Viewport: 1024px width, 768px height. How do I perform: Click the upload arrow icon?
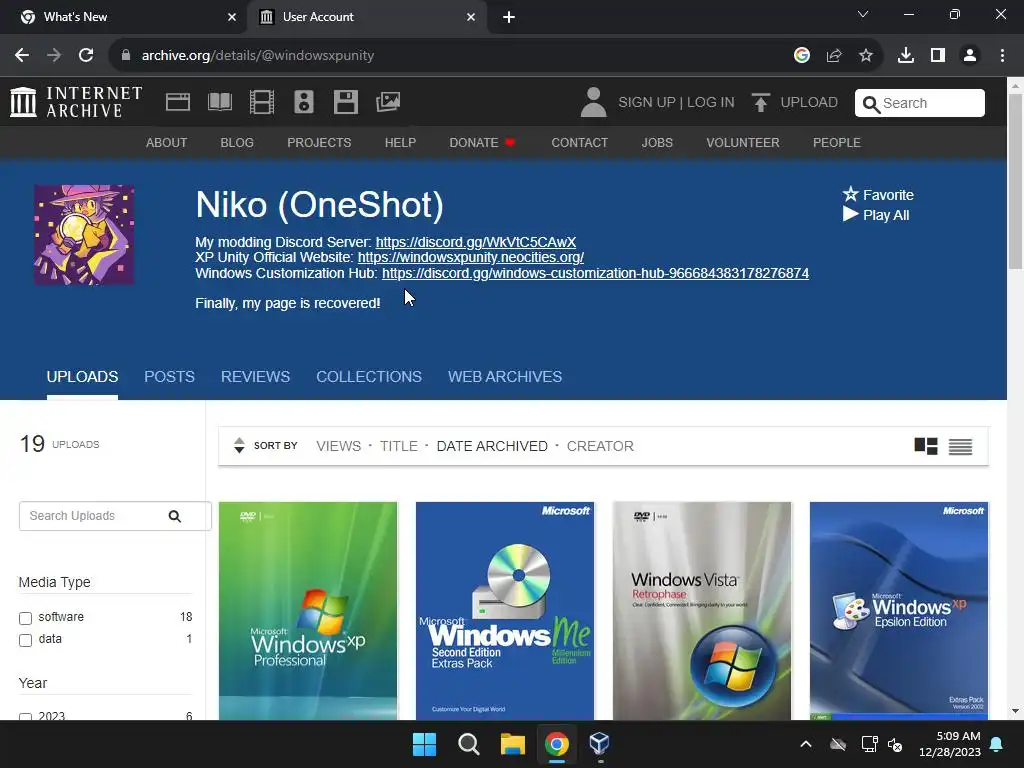click(760, 103)
